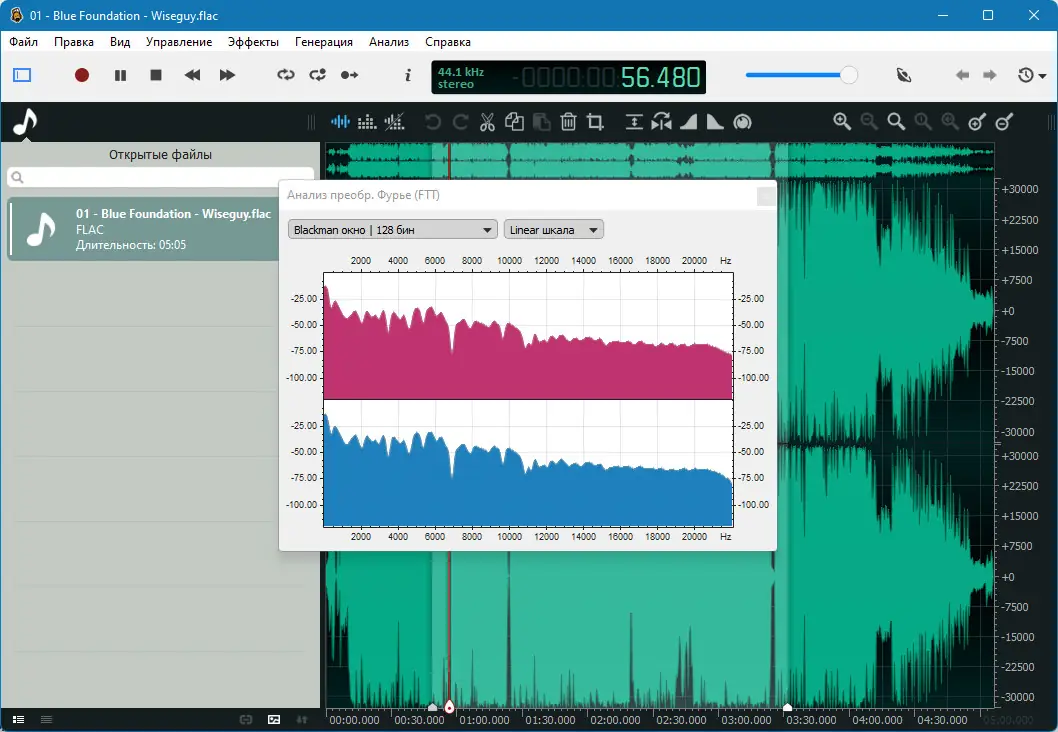
Task: Pause audio playback
Action: (120, 75)
